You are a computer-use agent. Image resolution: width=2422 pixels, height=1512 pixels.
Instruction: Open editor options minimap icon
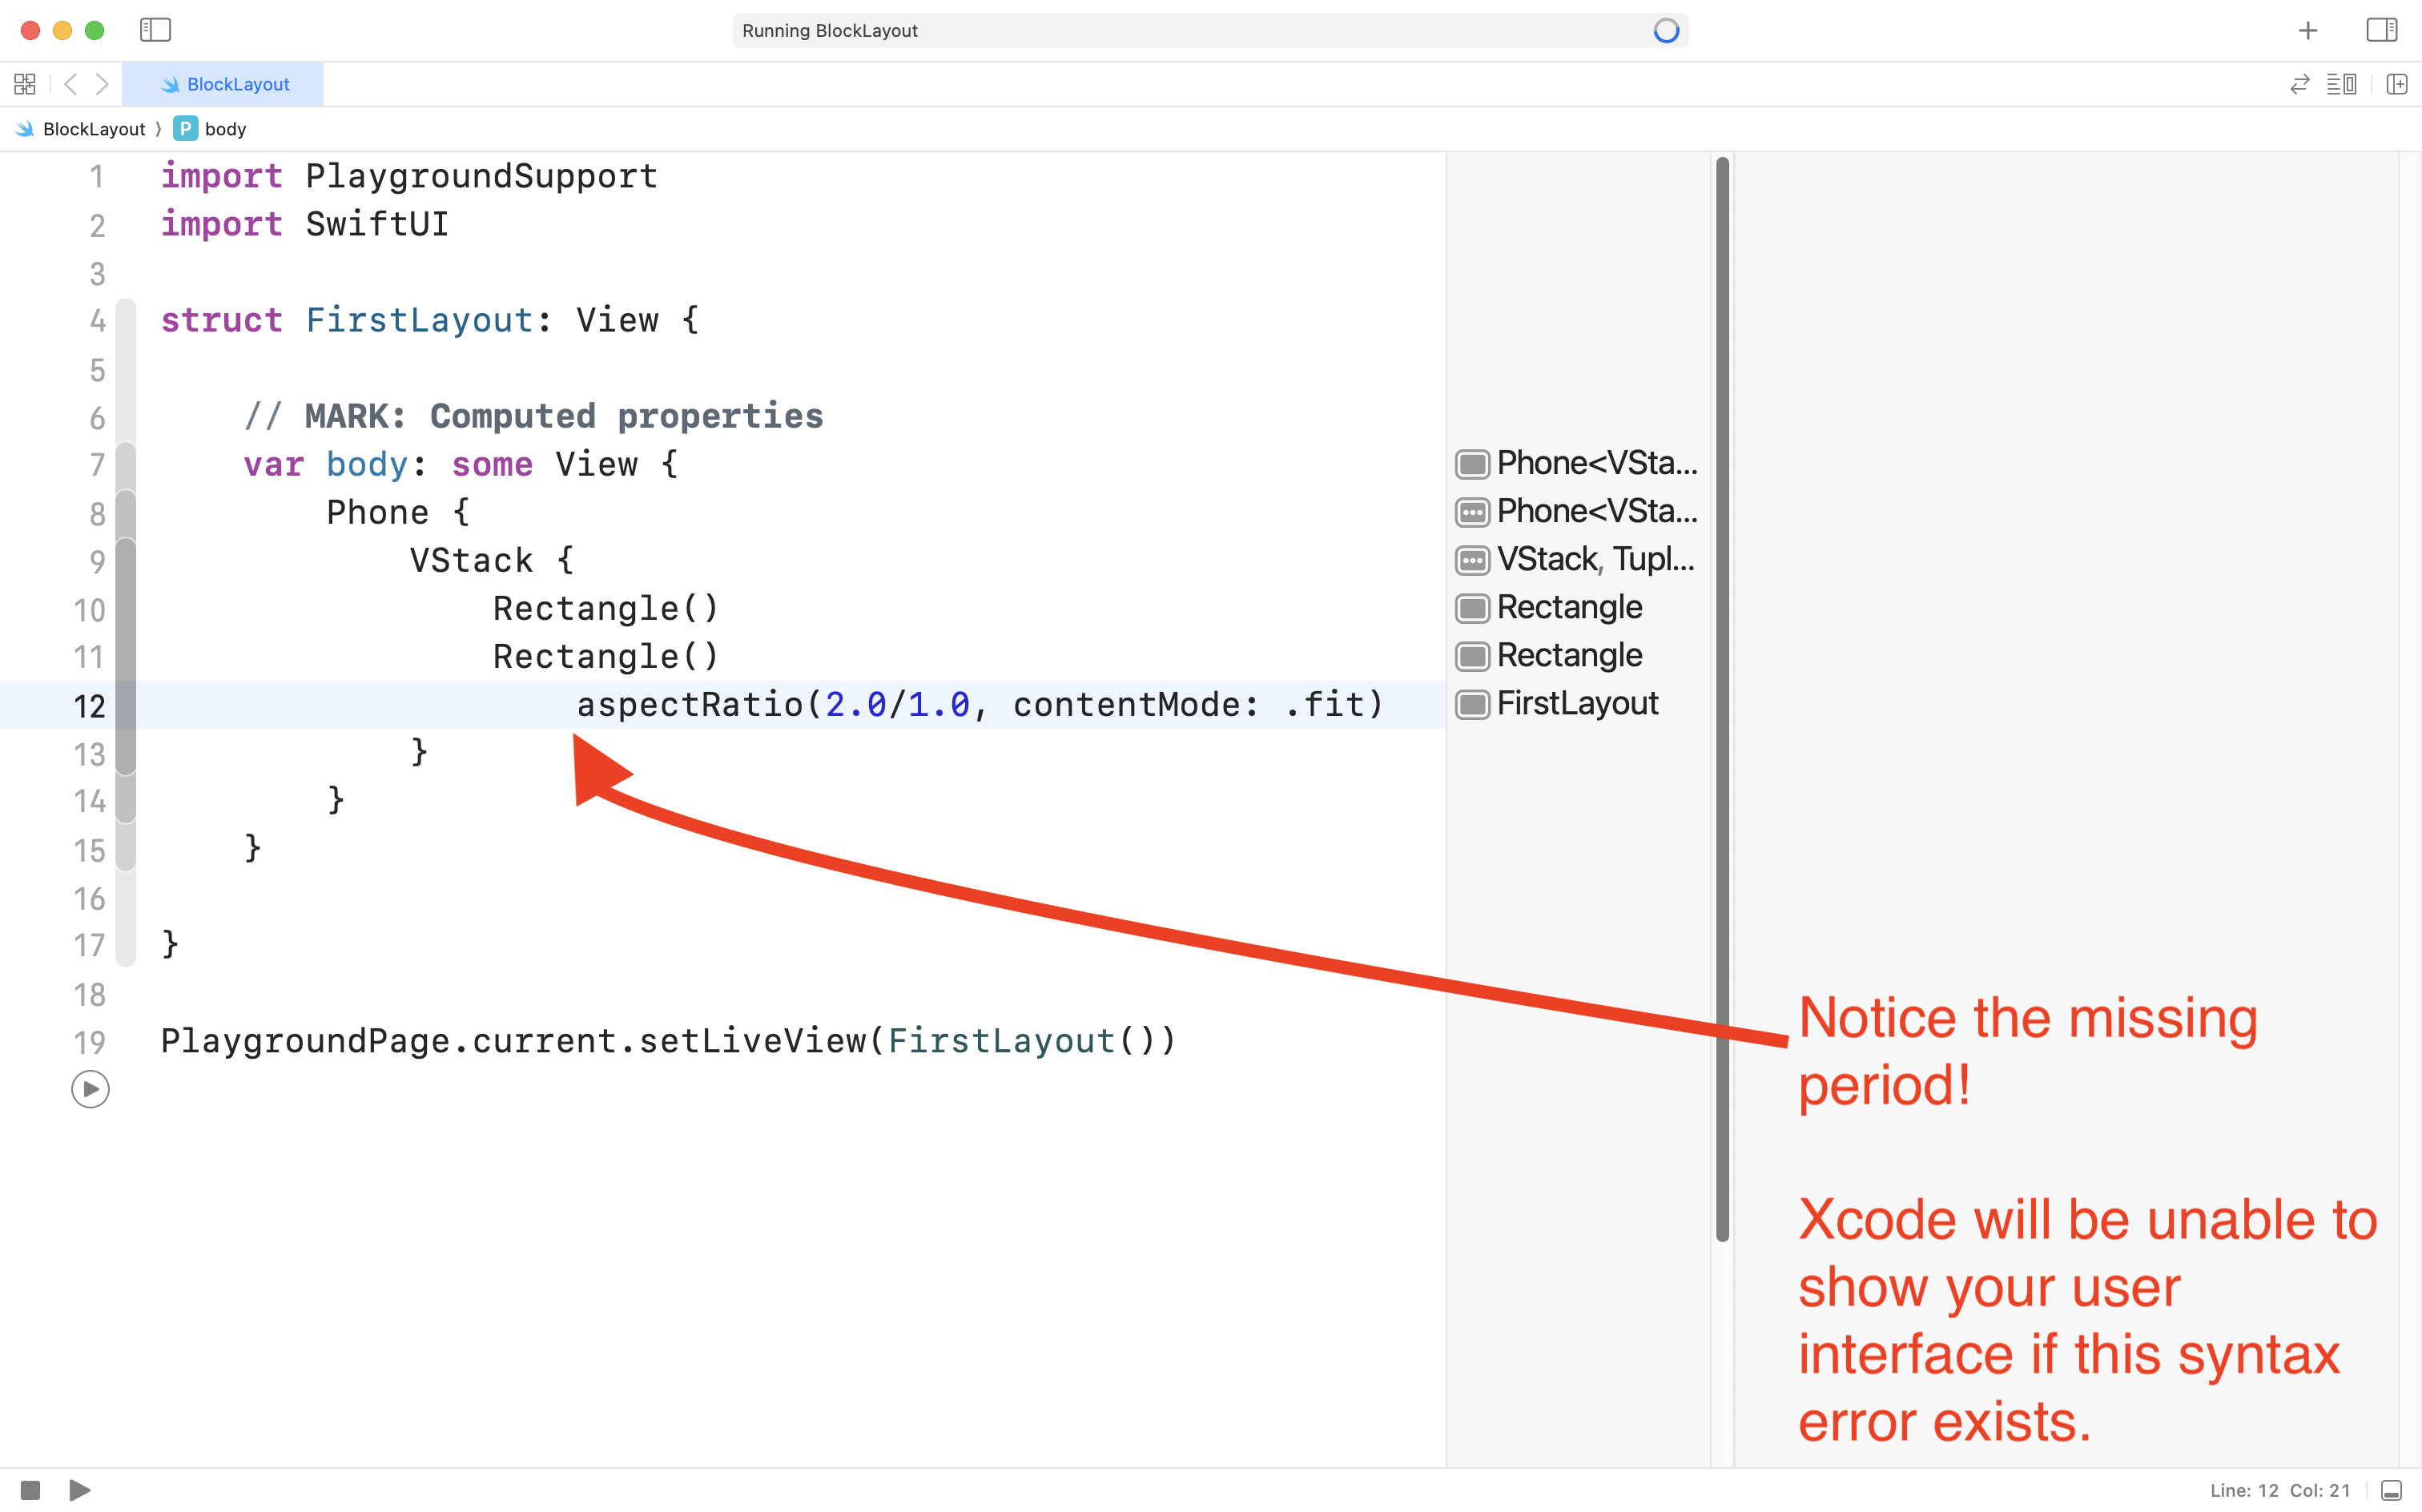tap(2341, 84)
